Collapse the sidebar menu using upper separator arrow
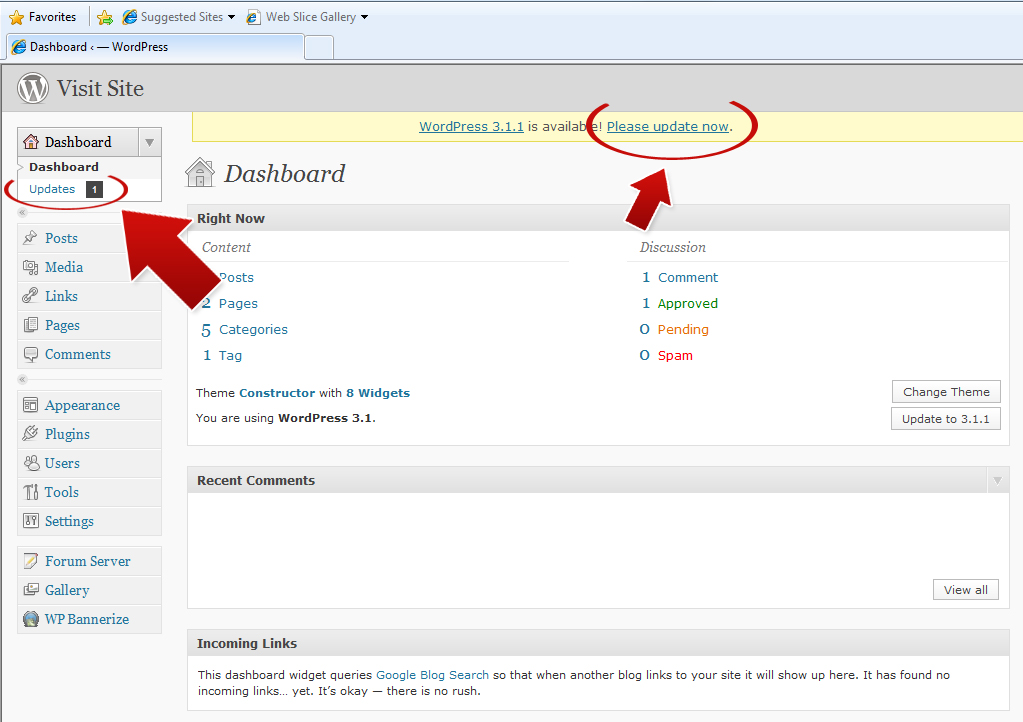This screenshot has width=1023, height=722. [x=22, y=213]
